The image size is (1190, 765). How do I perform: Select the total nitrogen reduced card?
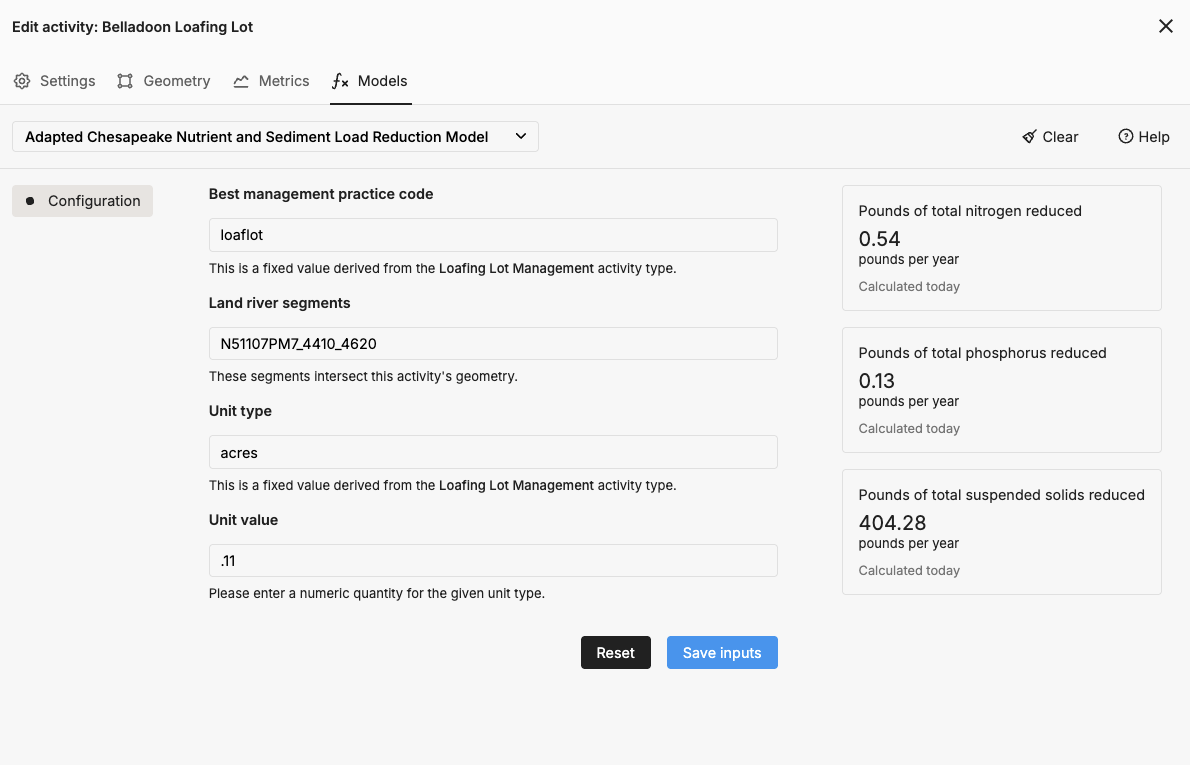(1001, 248)
